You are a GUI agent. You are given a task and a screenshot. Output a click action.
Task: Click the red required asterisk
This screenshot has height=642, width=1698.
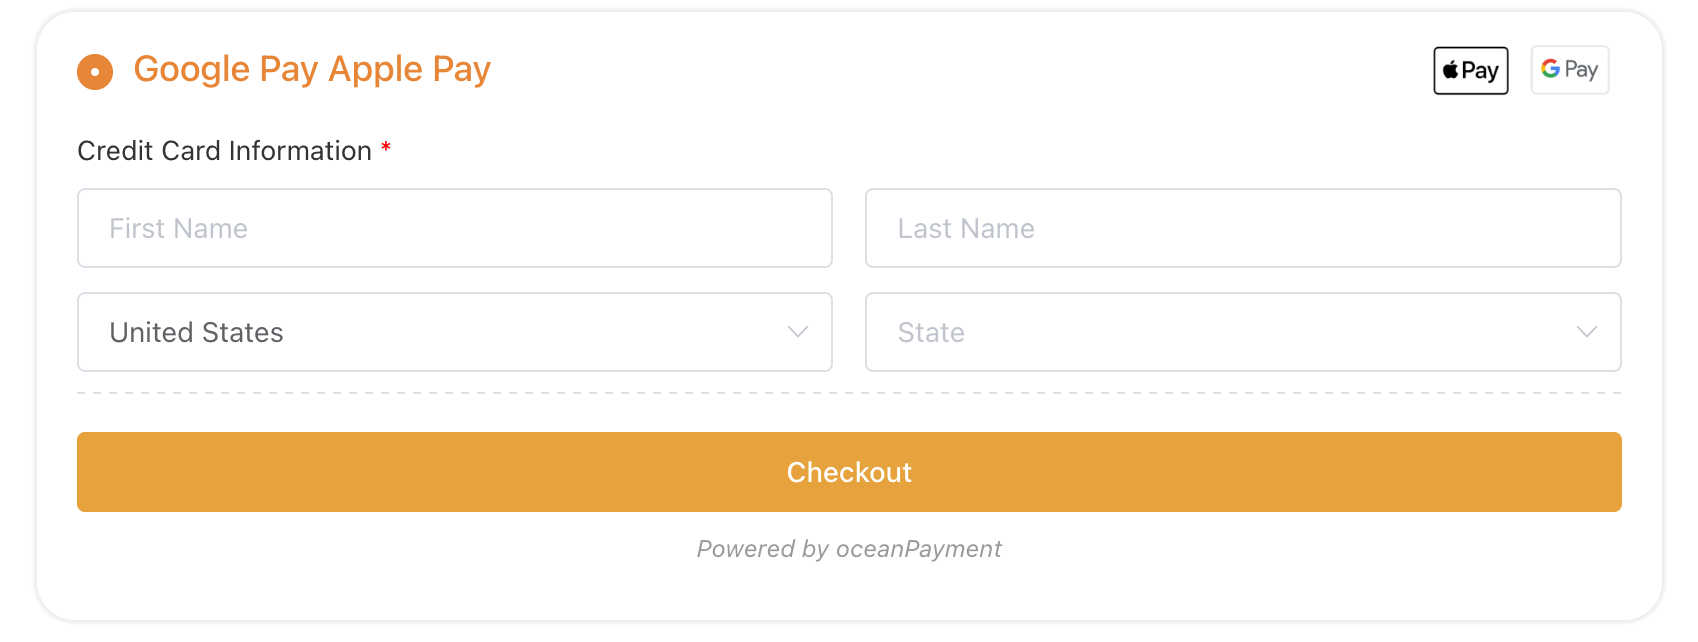[386, 149]
